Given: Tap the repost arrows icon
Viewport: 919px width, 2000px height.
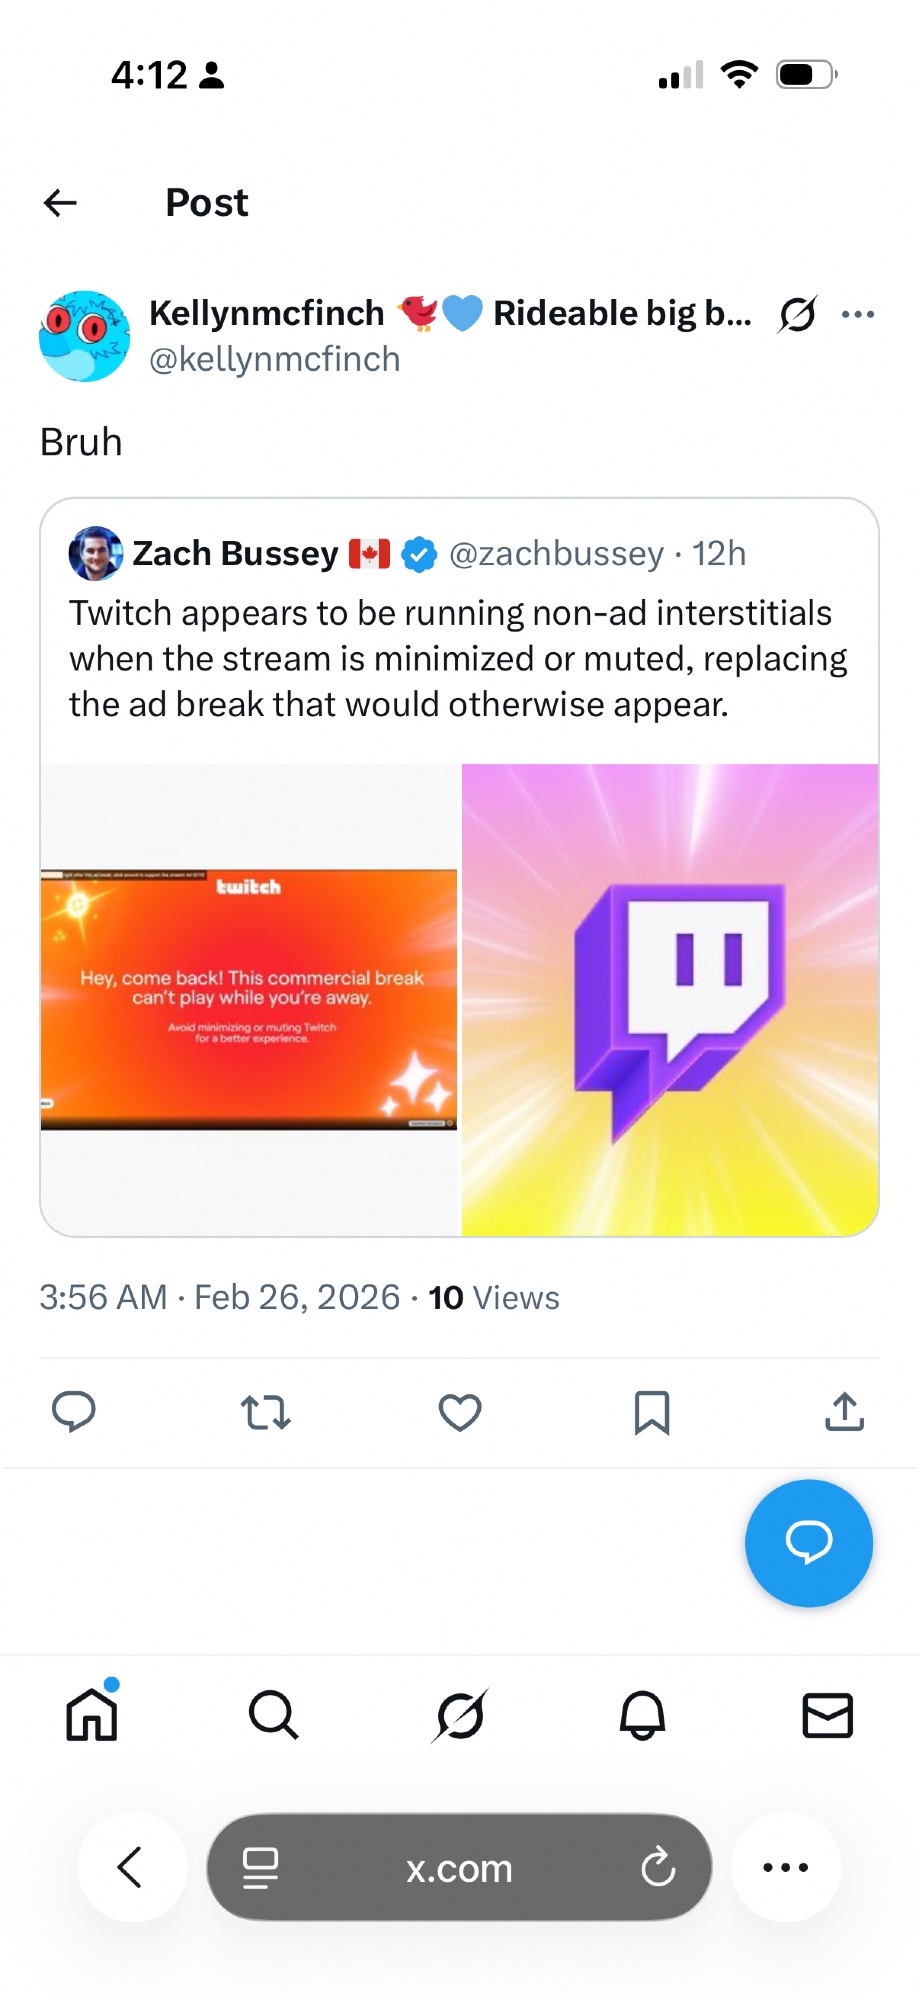Looking at the screenshot, I should point(266,1412).
